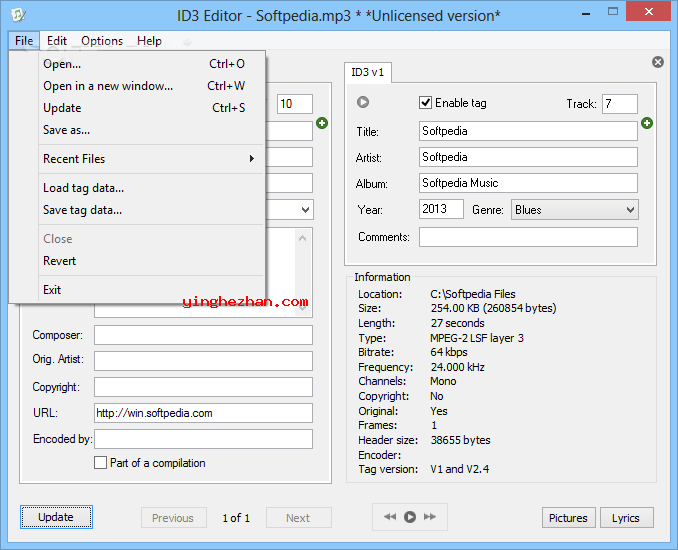Click the scrollbar up arrow on left panel
The image size is (678, 550).
pos(303,238)
